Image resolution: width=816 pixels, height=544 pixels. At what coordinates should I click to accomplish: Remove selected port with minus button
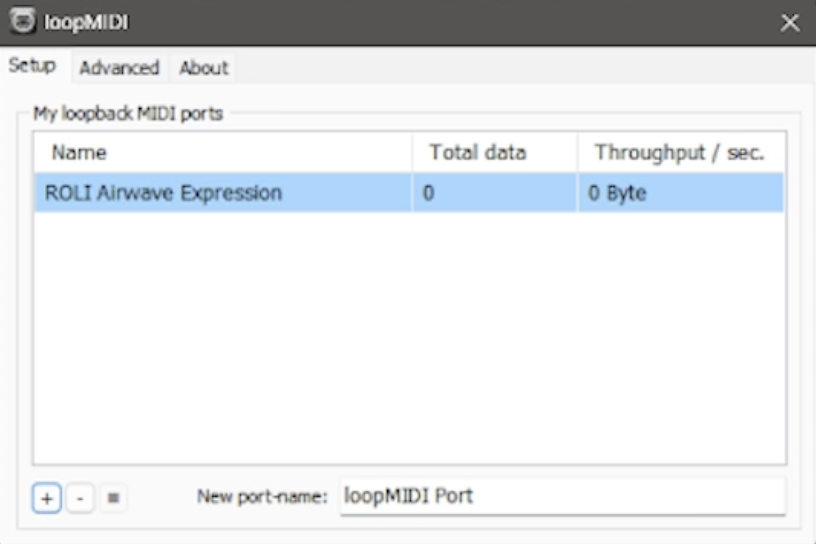click(80, 498)
